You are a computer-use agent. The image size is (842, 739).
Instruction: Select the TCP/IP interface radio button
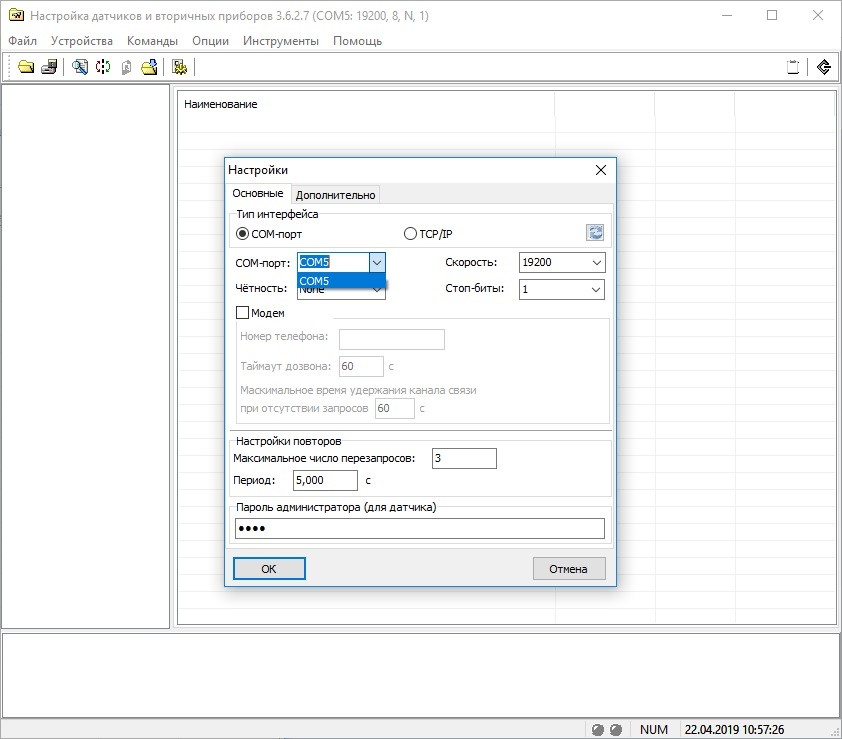[x=410, y=234]
